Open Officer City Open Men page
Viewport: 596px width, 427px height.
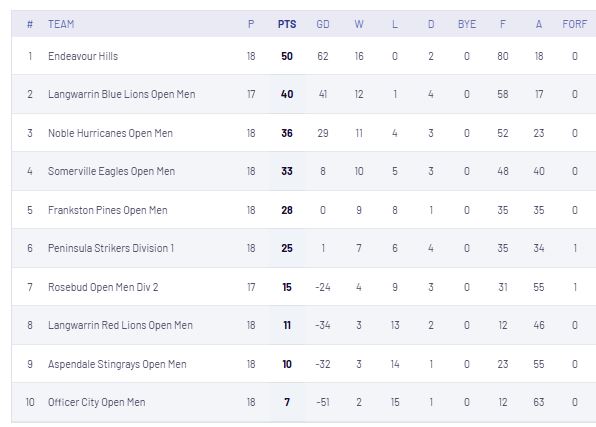pos(97,402)
